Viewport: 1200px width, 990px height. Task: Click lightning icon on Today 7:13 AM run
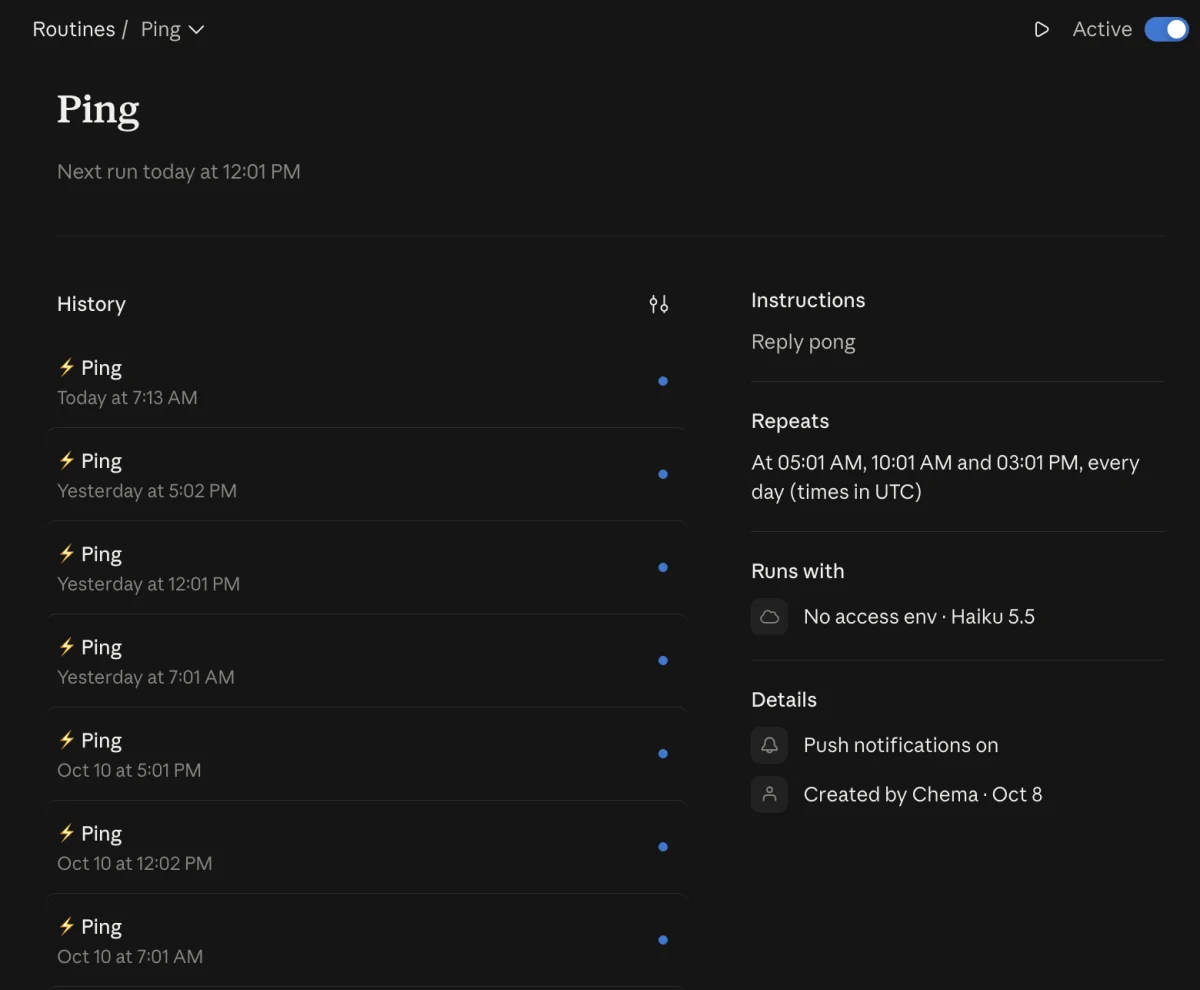67,367
